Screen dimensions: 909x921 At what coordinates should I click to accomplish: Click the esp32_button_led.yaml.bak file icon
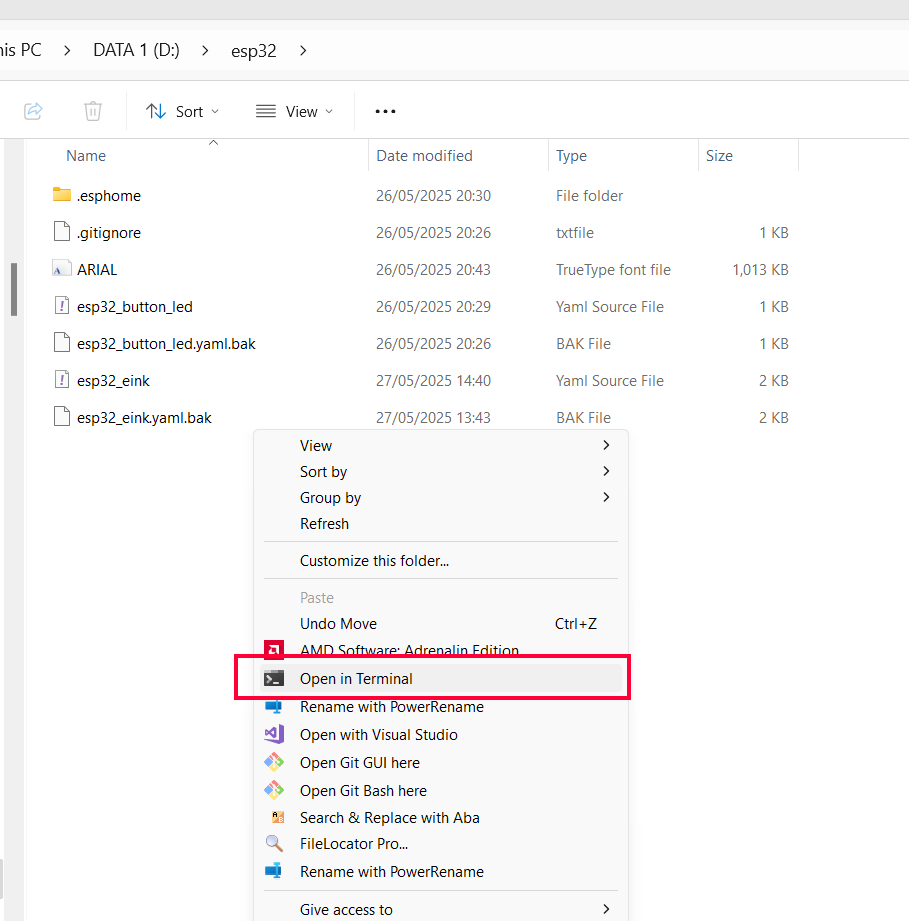(x=62, y=342)
